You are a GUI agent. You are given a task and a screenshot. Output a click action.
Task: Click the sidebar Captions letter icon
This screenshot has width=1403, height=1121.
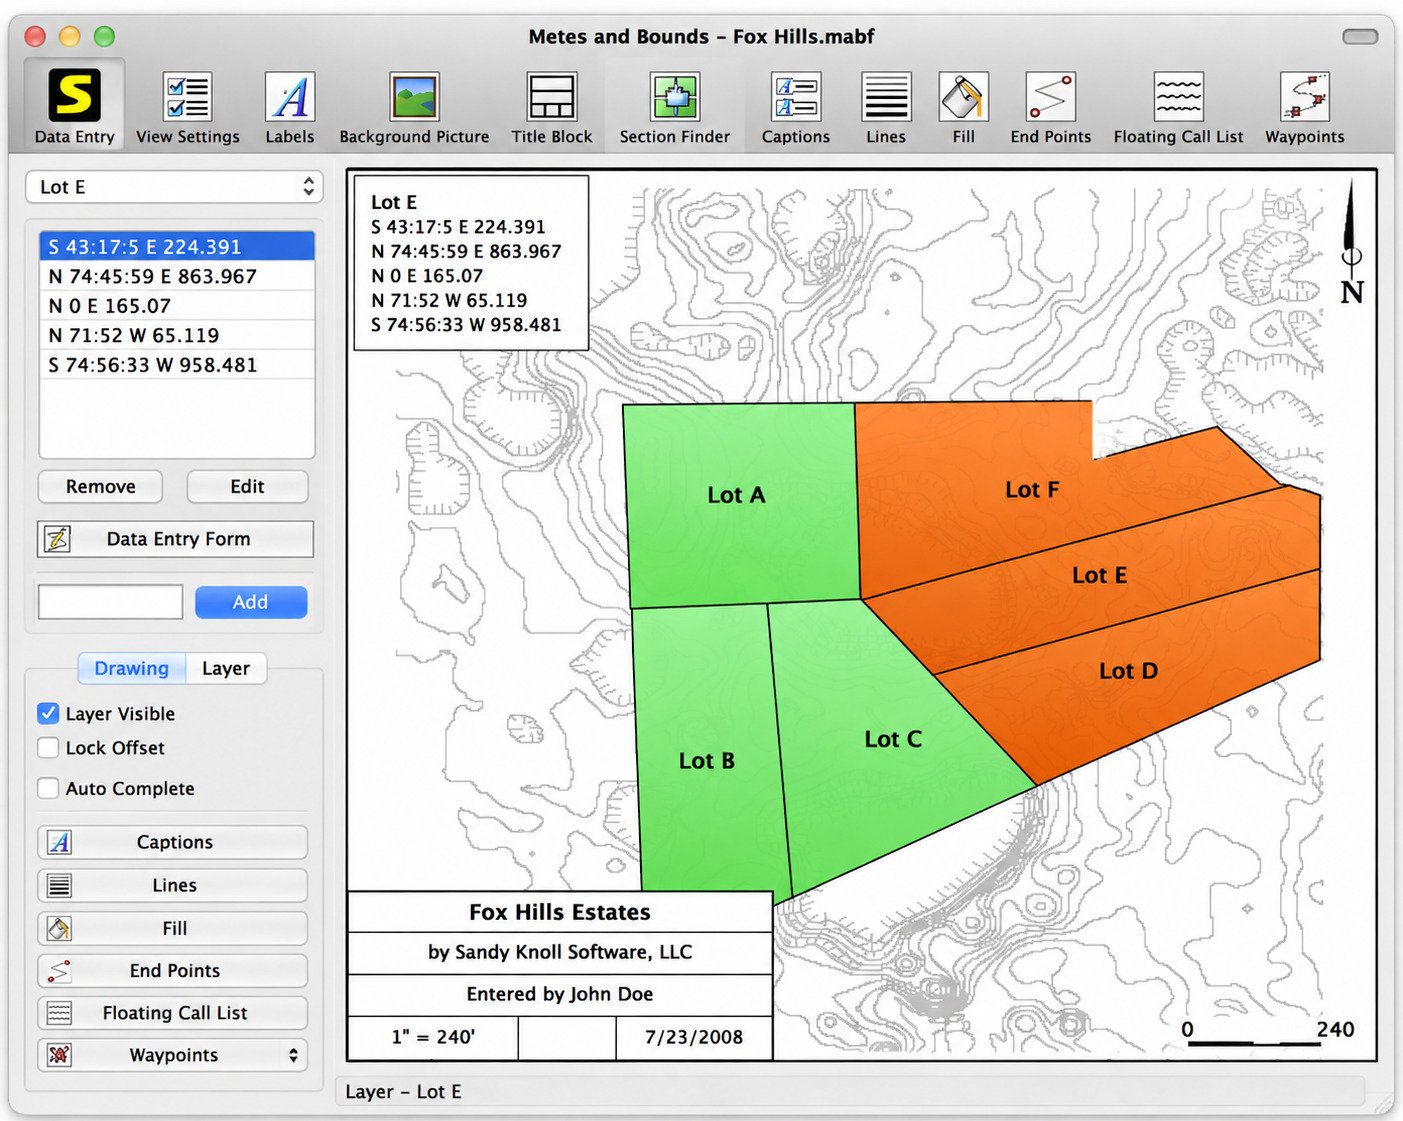[59, 842]
